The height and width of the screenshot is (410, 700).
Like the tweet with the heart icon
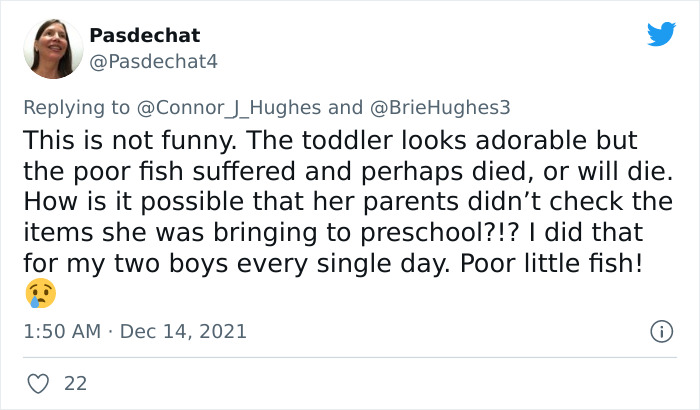[39, 383]
